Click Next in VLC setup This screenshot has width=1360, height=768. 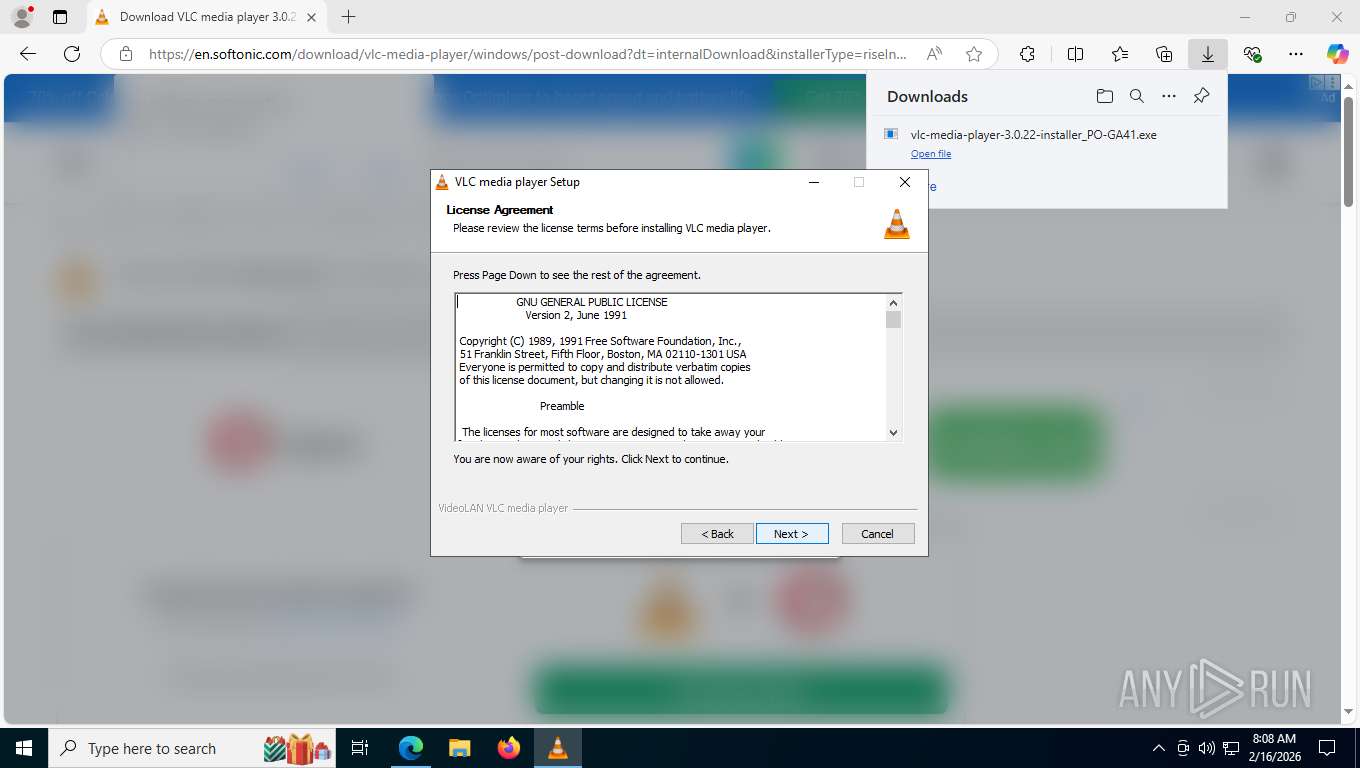[x=792, y=534]
